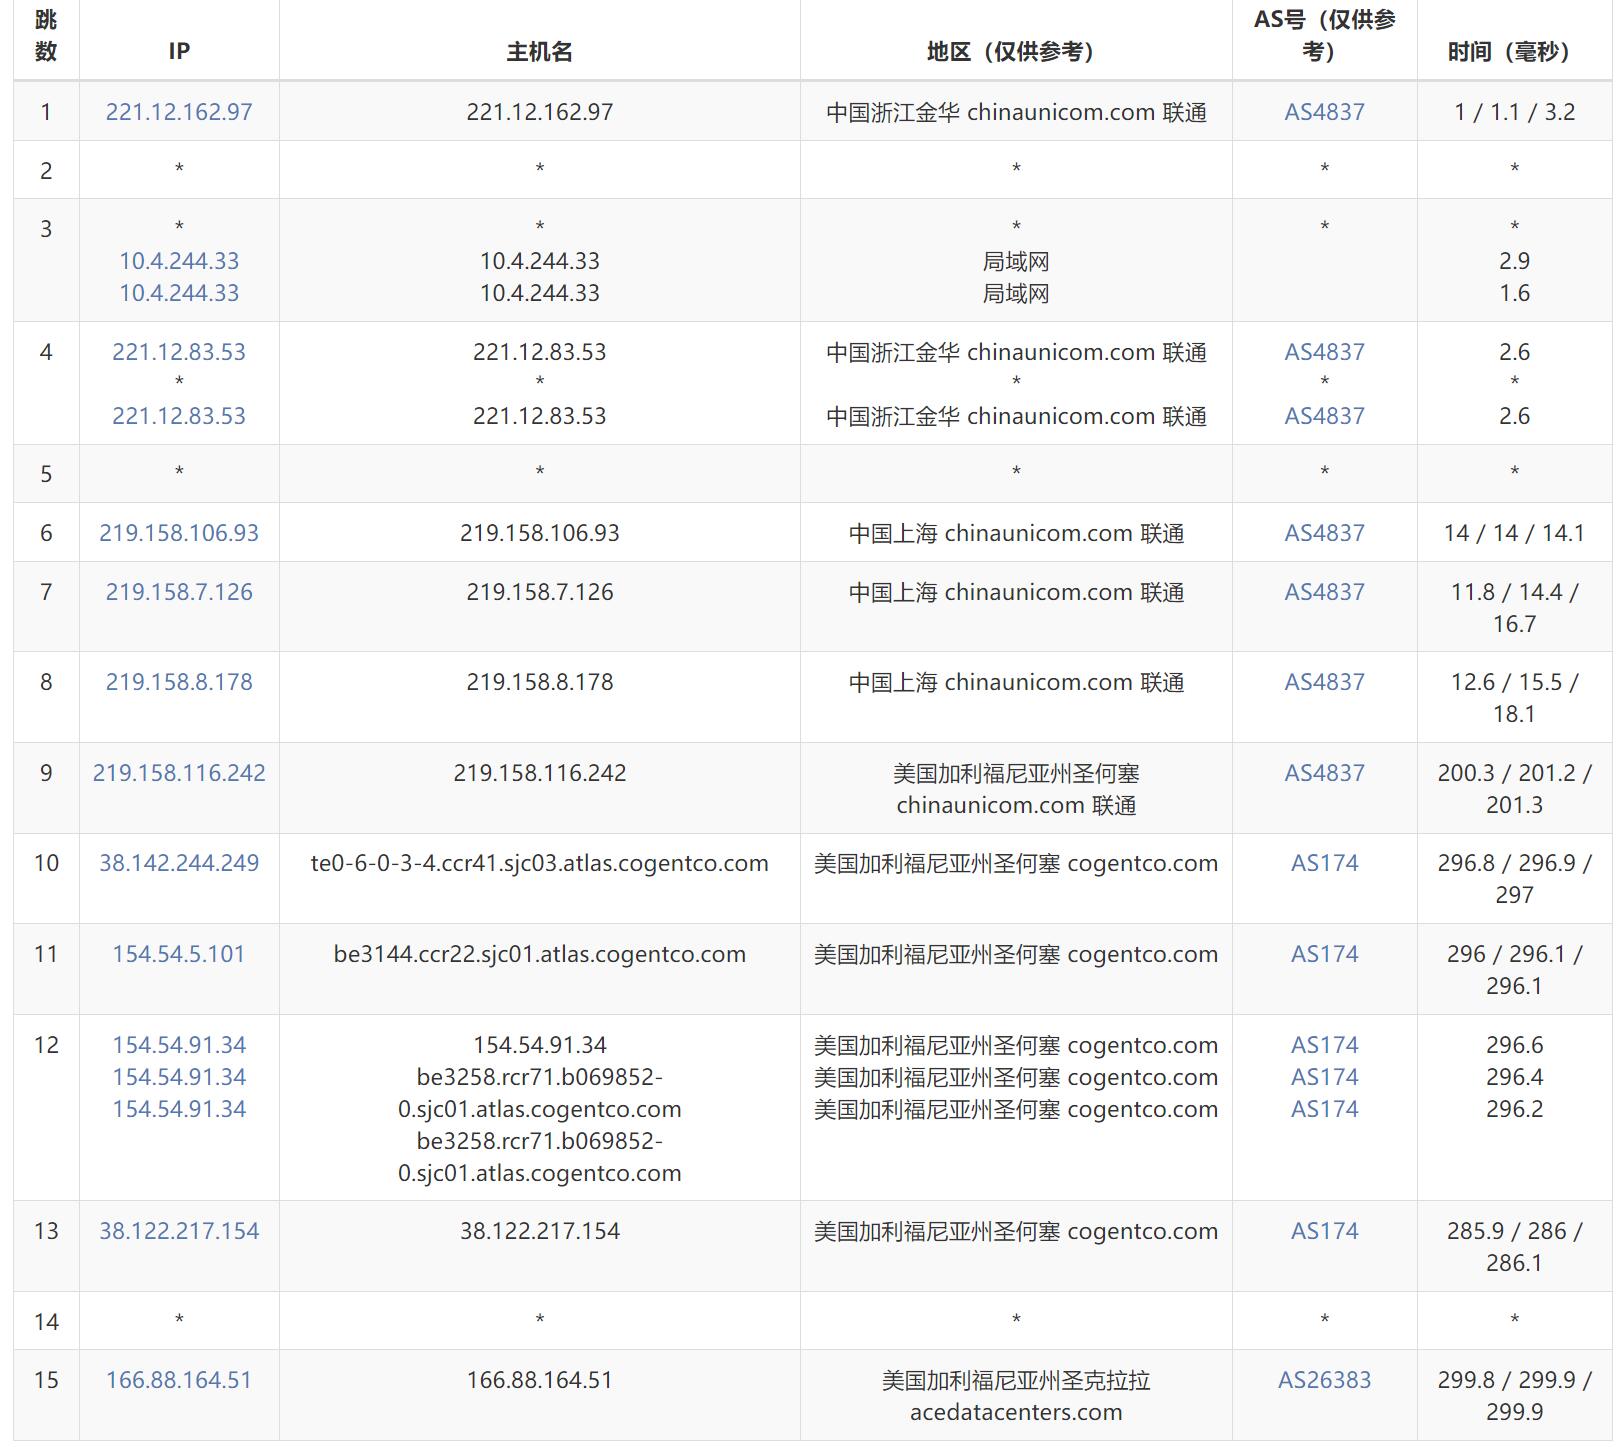The height and width of the screenshot is (1447, 1619).
Task: Open the AS4837 link in hop 9
Action: (1324, 773)
